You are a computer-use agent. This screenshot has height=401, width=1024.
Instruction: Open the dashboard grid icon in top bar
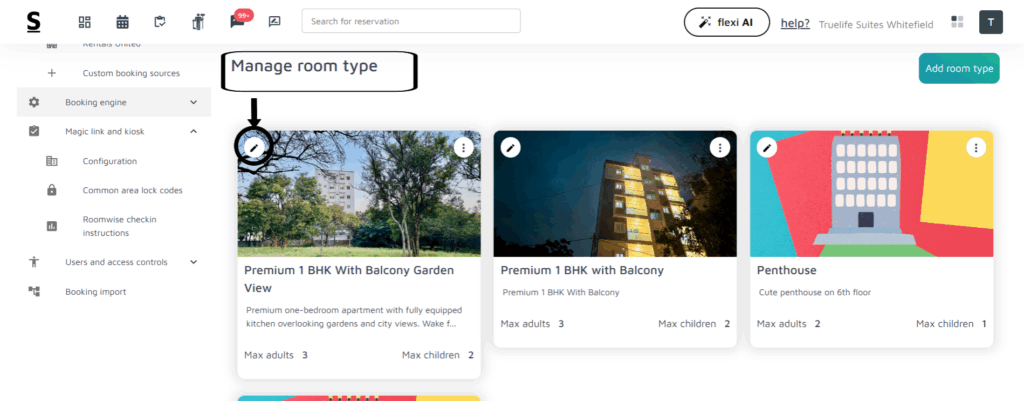pos(85,22)
